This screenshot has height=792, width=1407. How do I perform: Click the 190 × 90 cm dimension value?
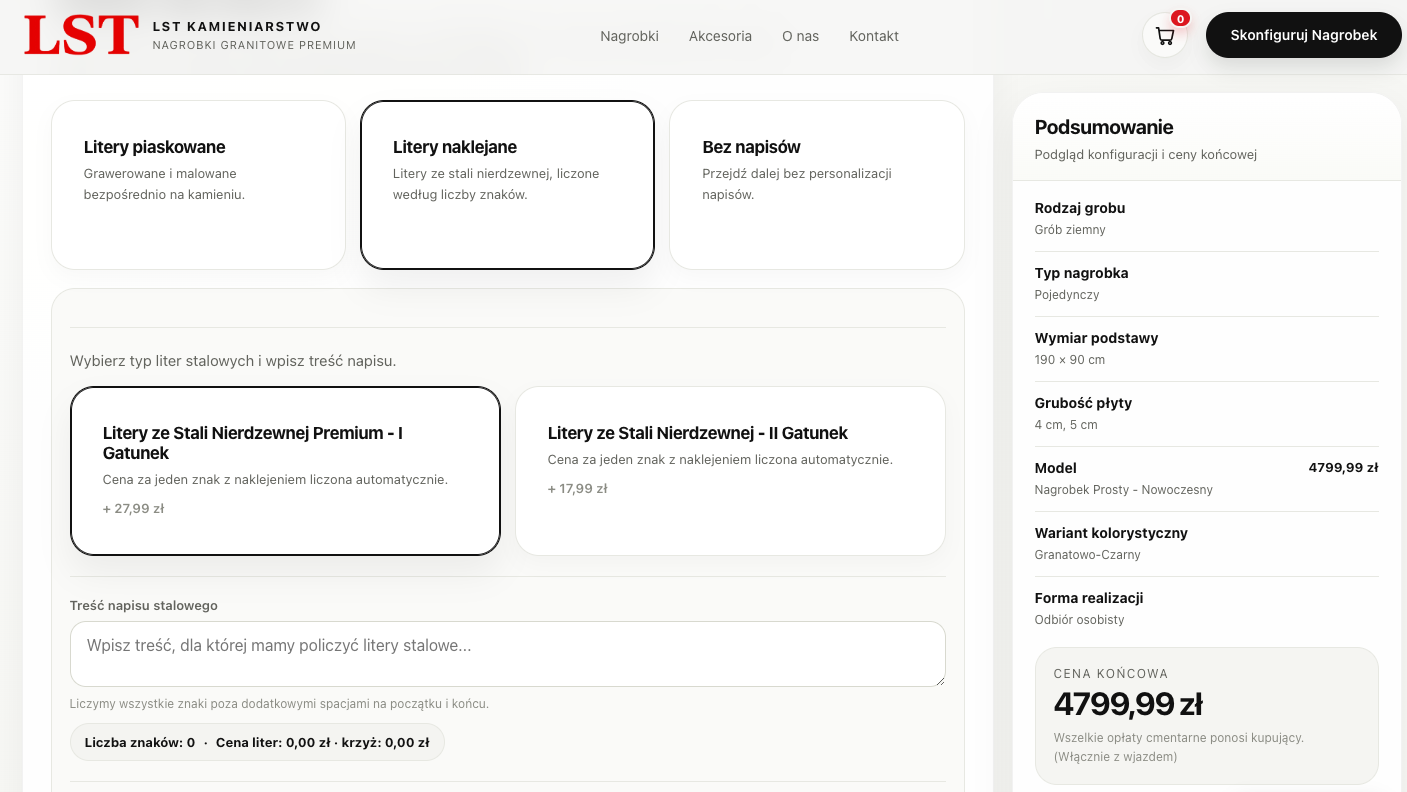point(1070,360)
